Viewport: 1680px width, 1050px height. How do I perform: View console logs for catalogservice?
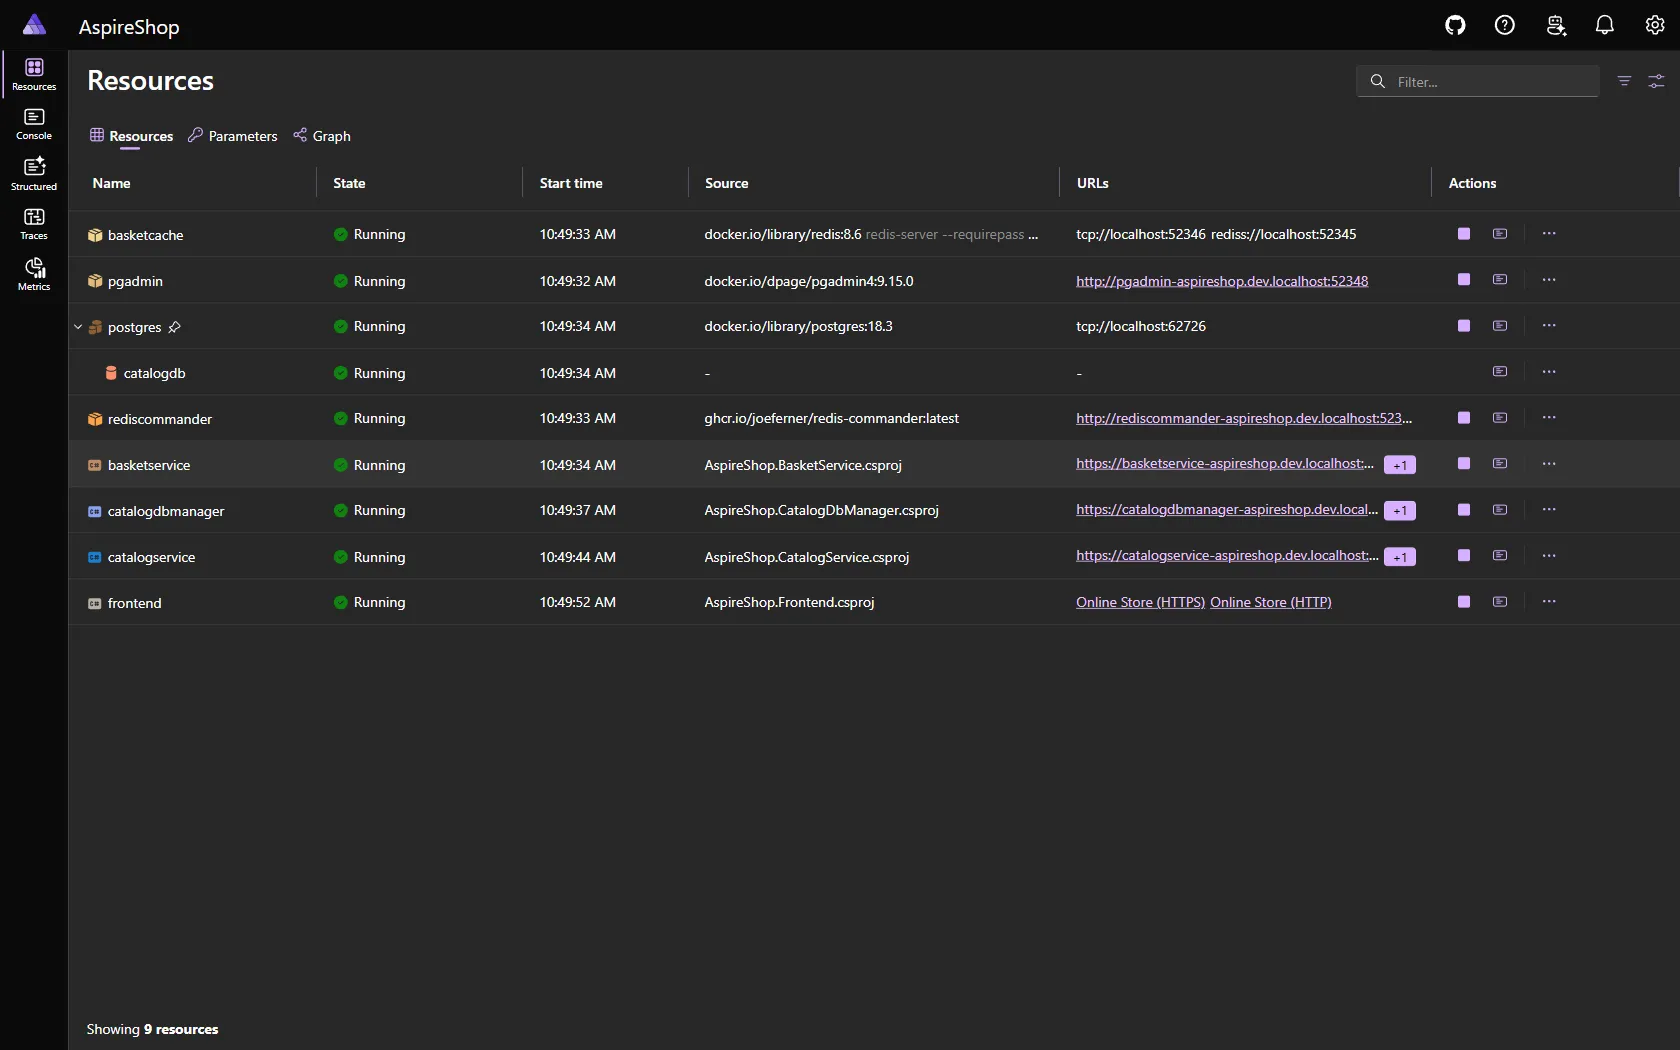tap(1500, 556)
